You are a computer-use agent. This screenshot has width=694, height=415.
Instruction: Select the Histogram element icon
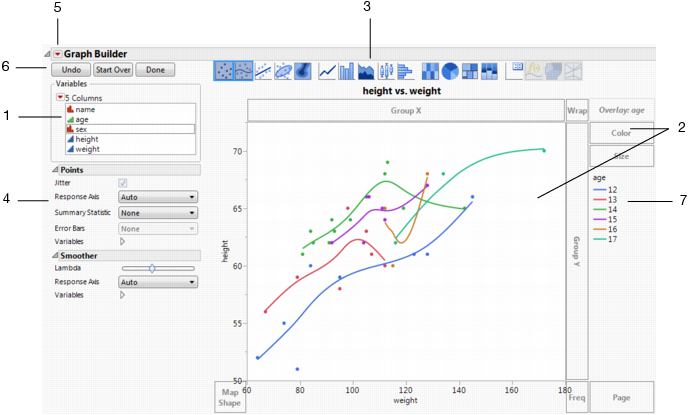(x=405, y=71)
